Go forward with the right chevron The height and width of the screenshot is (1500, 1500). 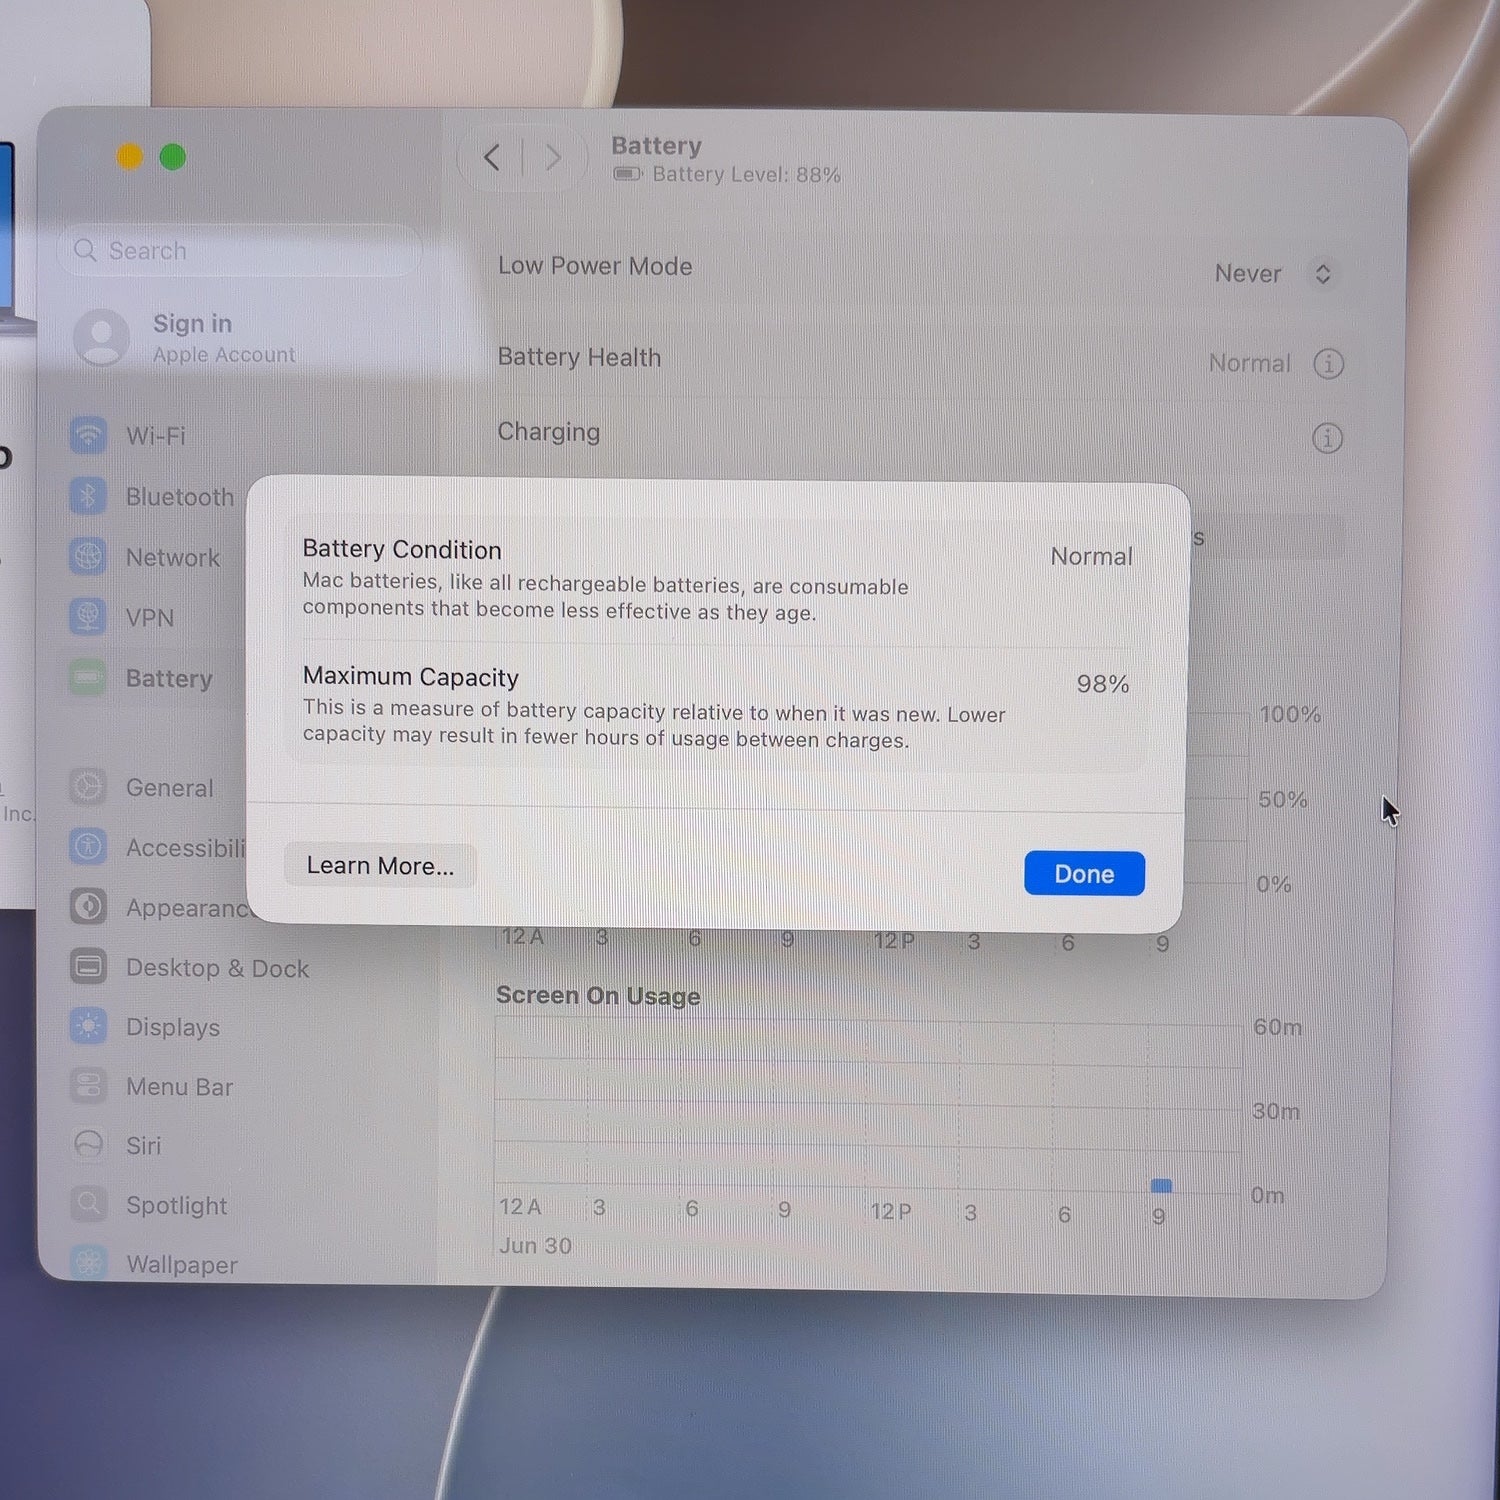(553, 157)
